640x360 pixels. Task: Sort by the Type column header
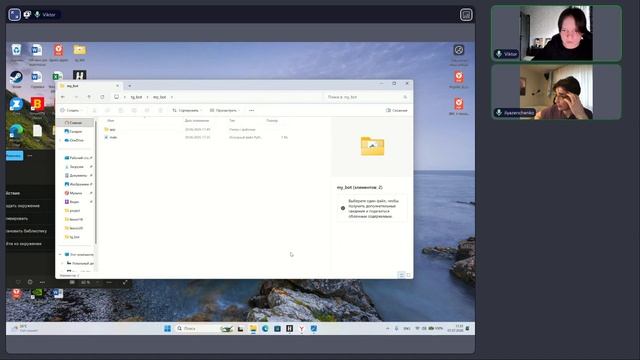pos(232,121)
